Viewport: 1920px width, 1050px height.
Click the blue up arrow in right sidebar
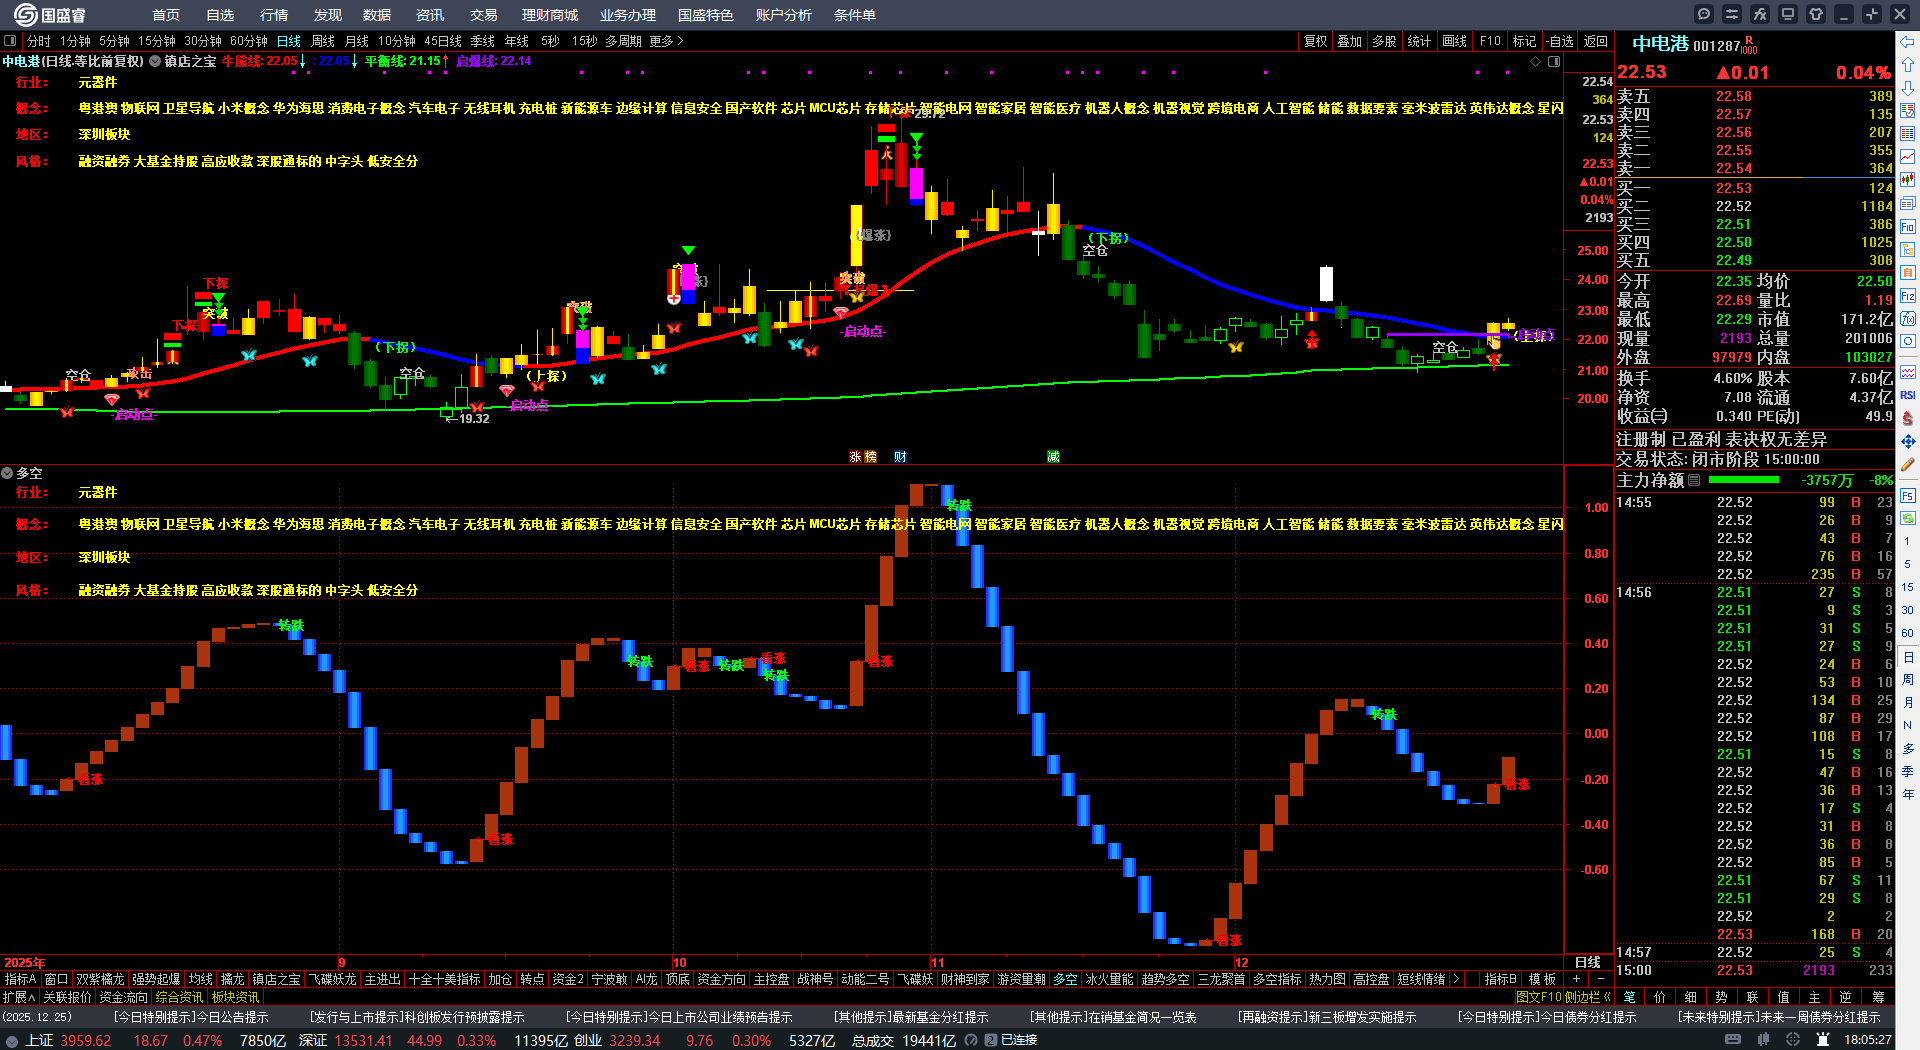(x=1908, y=65)
